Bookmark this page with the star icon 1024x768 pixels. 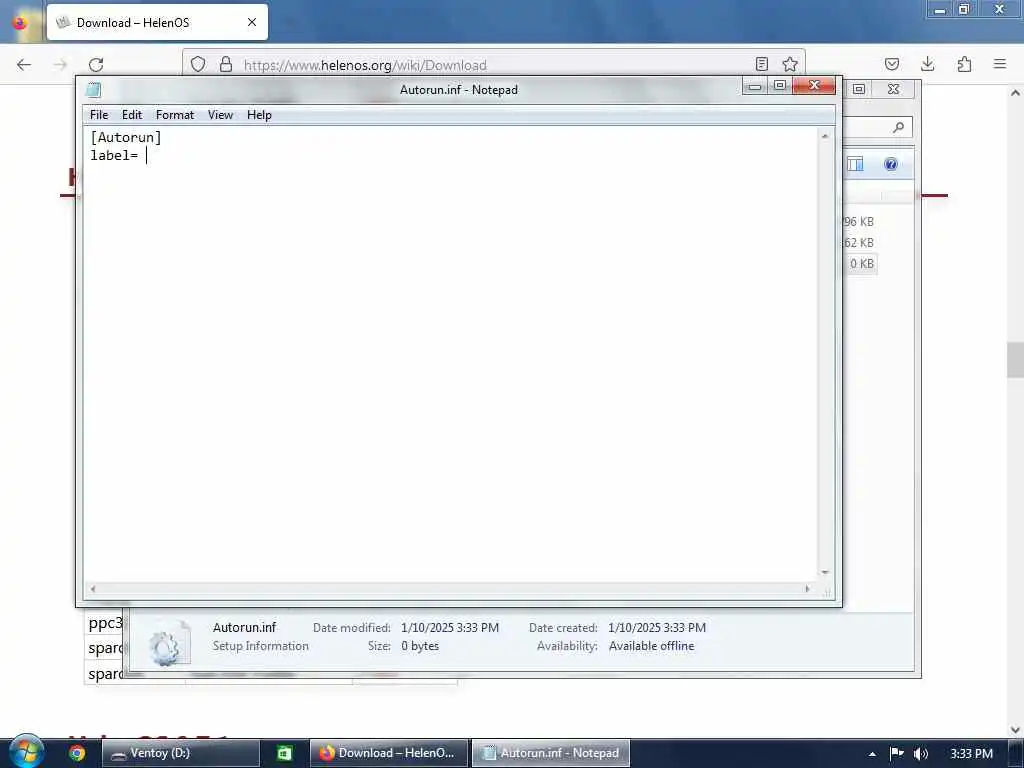point(790,64)
